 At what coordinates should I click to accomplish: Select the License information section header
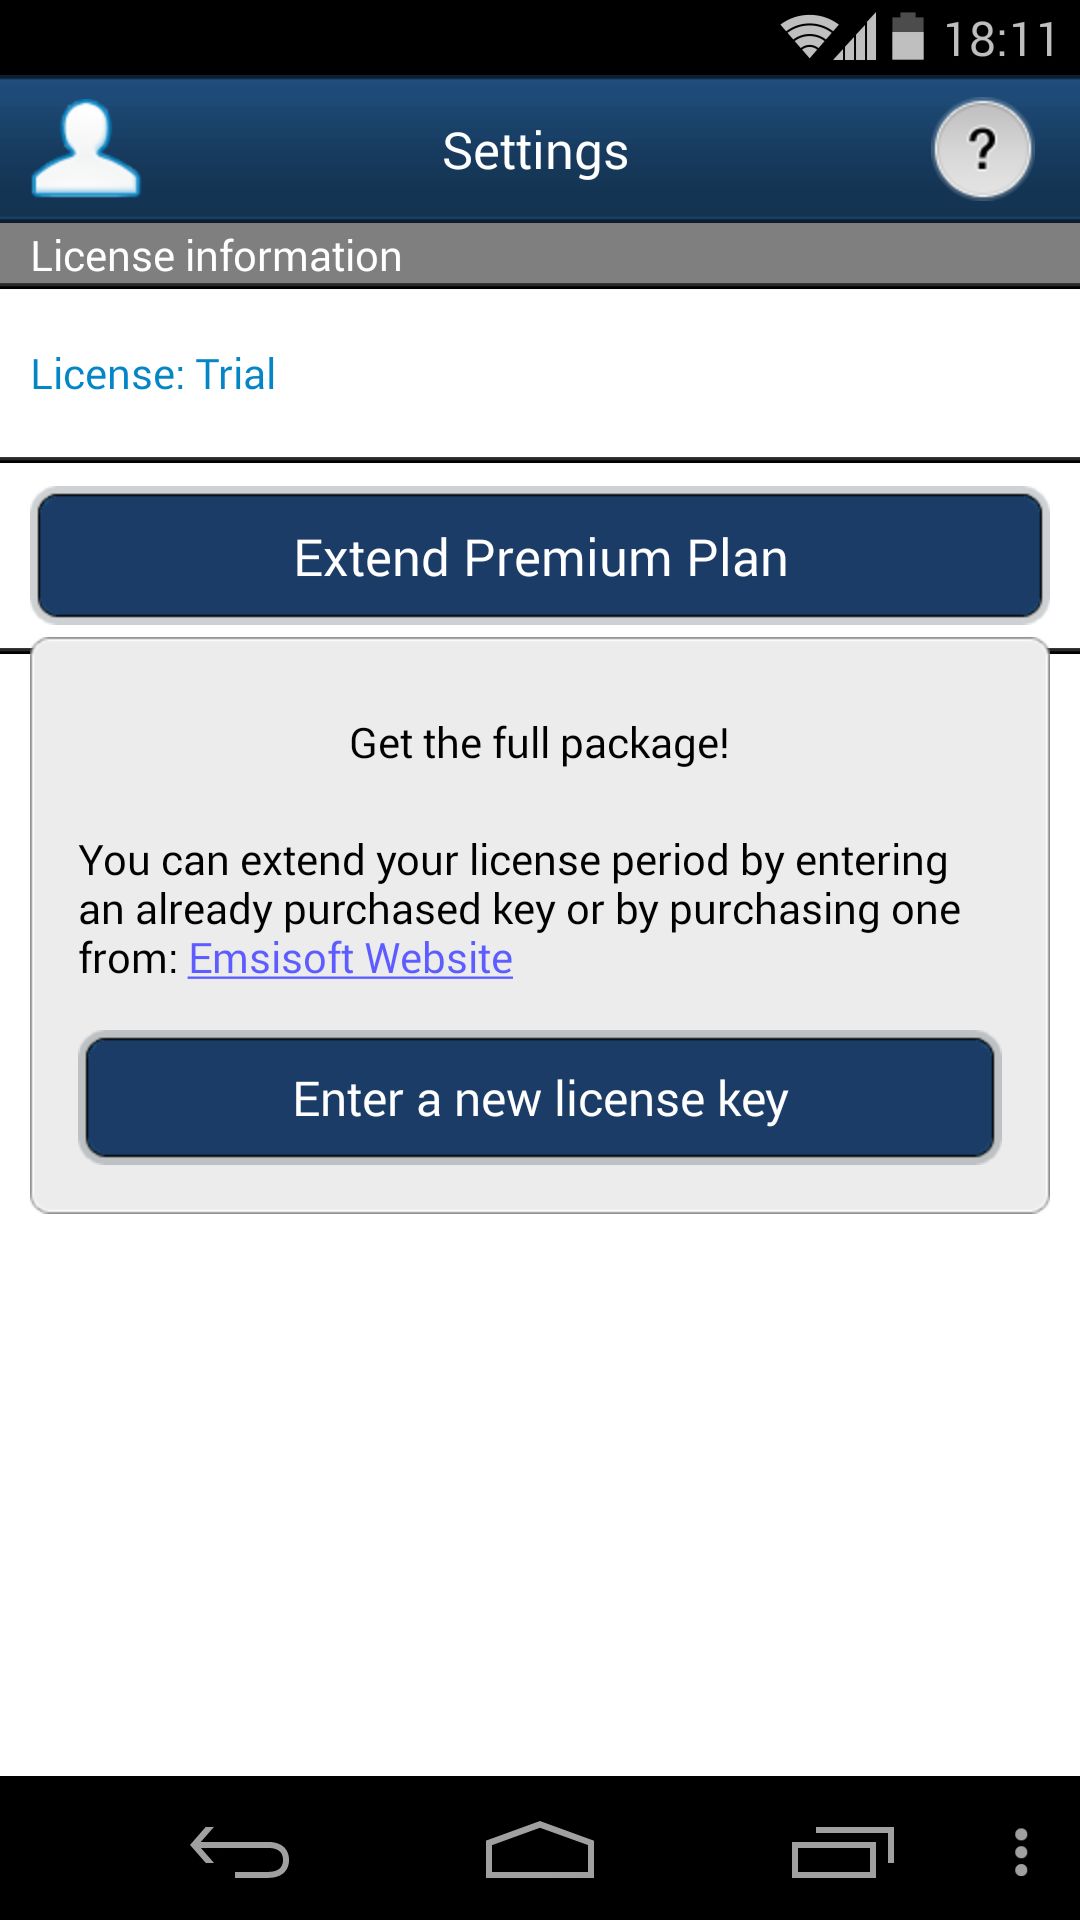point(540,256)
